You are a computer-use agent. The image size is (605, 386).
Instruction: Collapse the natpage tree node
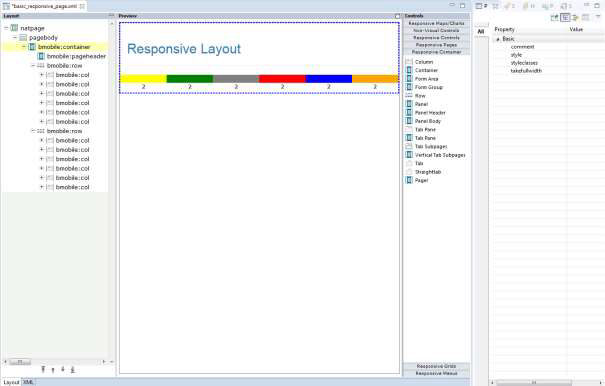(x=6, y=28)
